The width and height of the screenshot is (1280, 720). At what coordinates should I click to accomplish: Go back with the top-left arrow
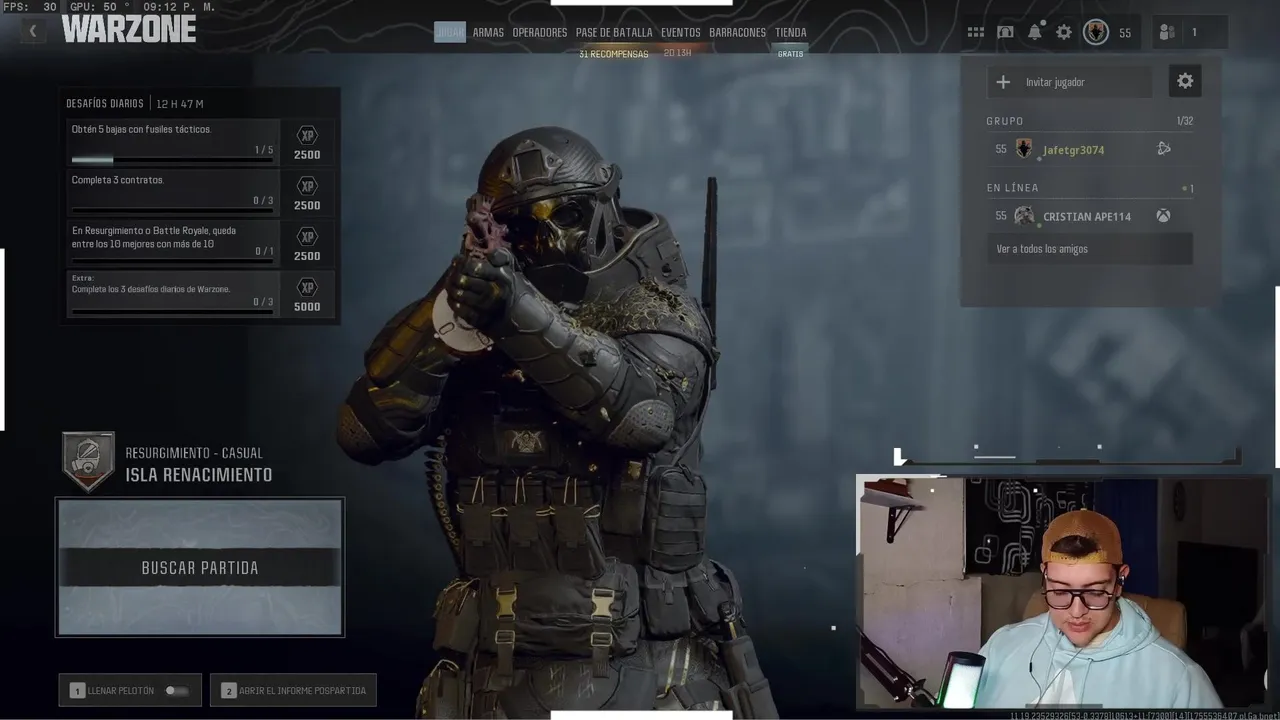click(32, 32)
